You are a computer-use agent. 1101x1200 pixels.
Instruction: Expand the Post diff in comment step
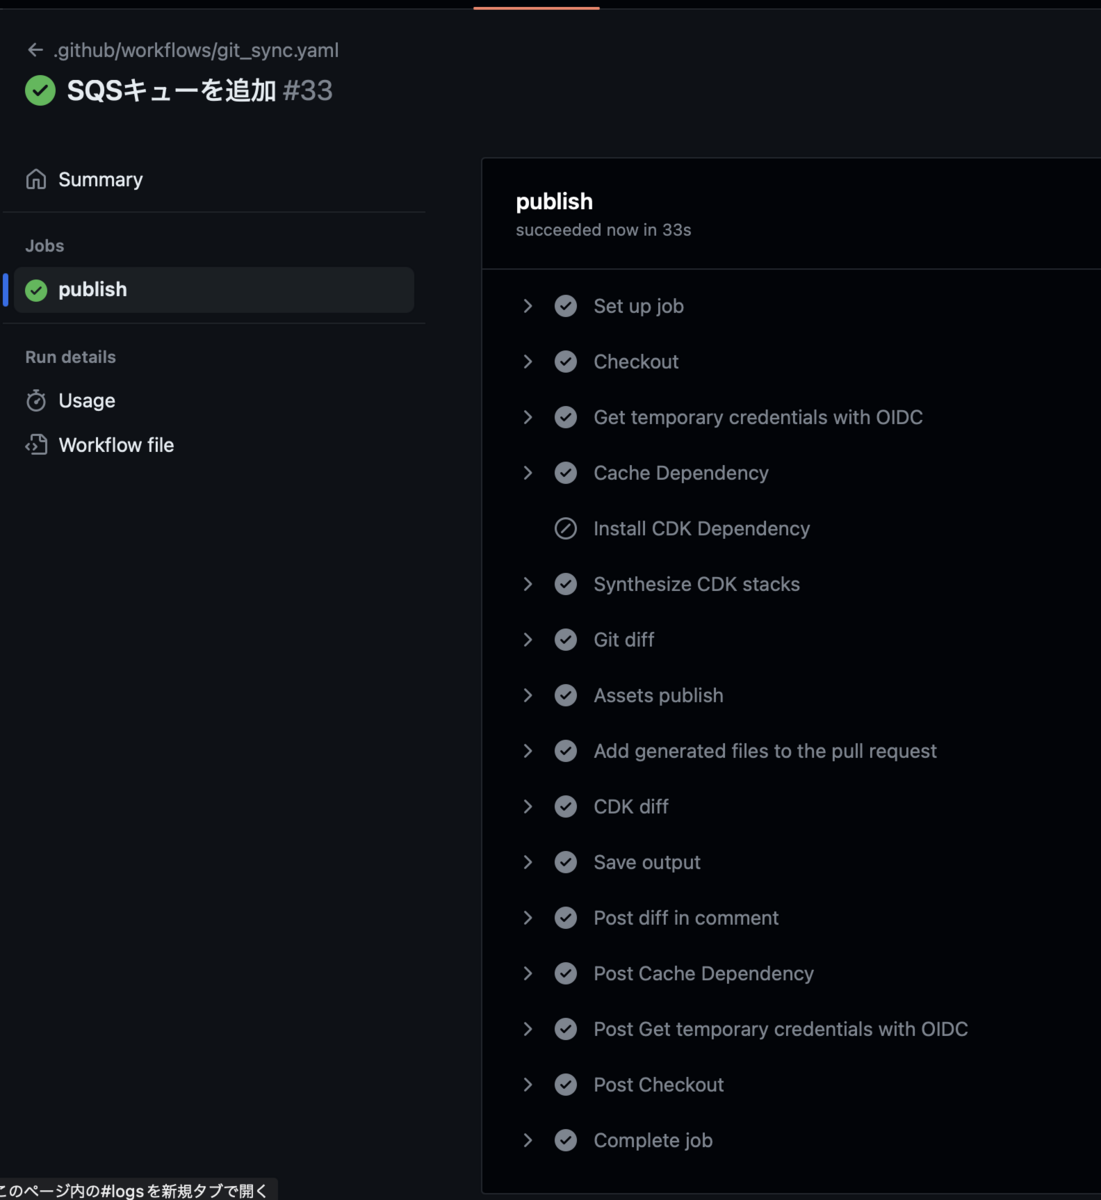point(528,917)
